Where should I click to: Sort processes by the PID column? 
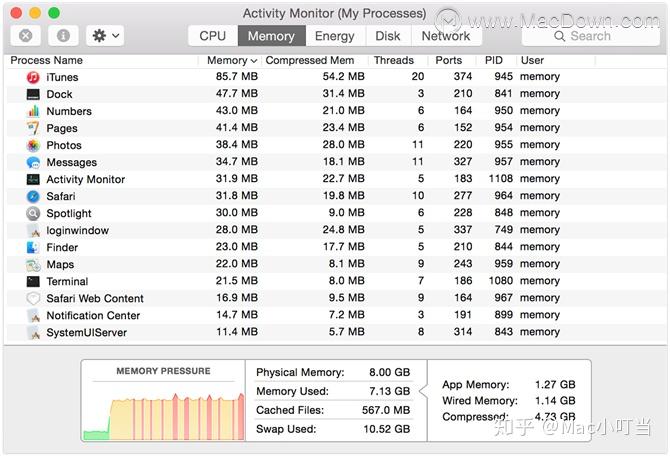pyautogui.click(x=494, y=60)
